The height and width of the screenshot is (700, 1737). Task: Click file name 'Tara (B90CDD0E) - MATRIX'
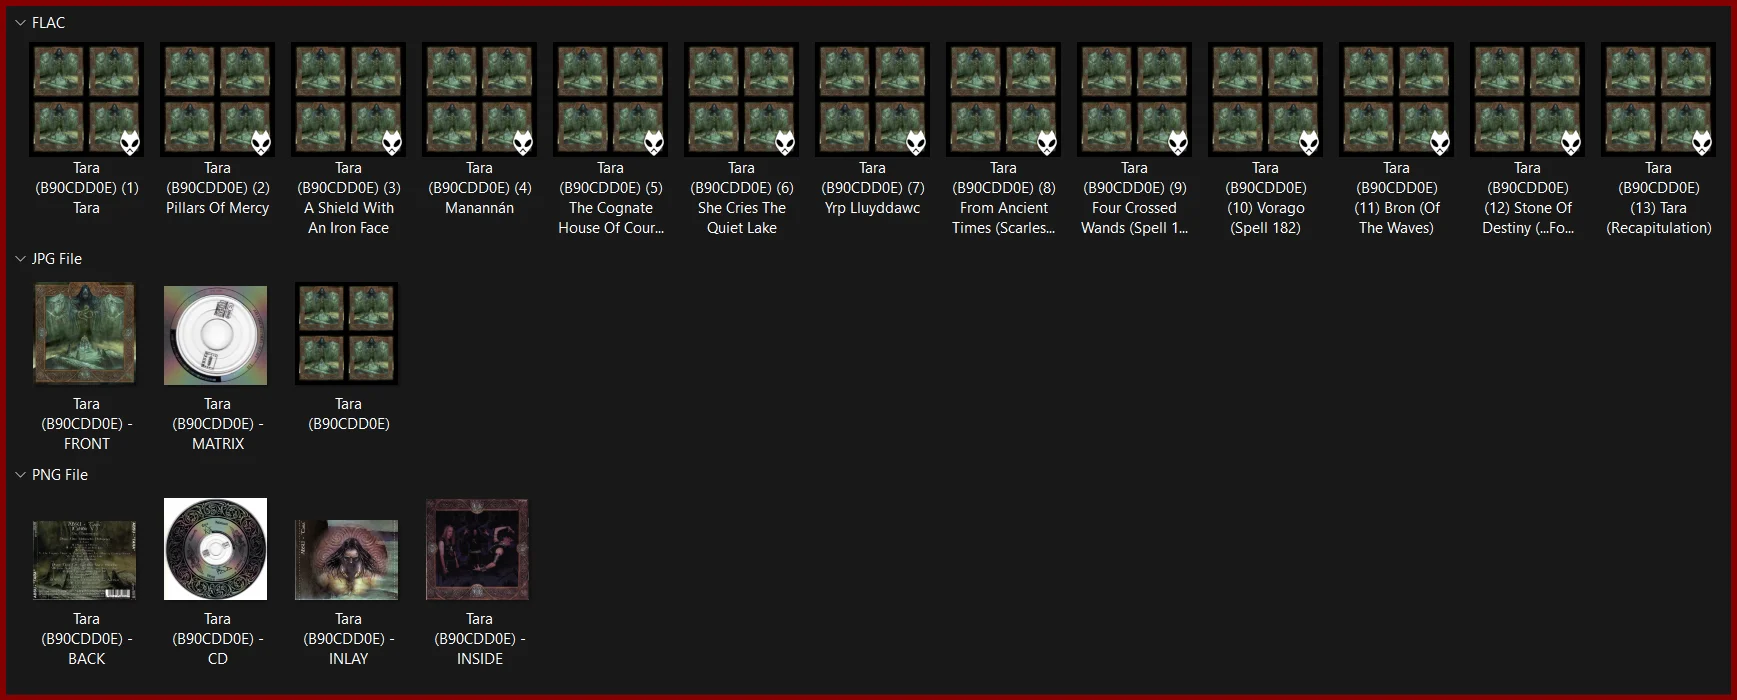[x=218, y=424]
